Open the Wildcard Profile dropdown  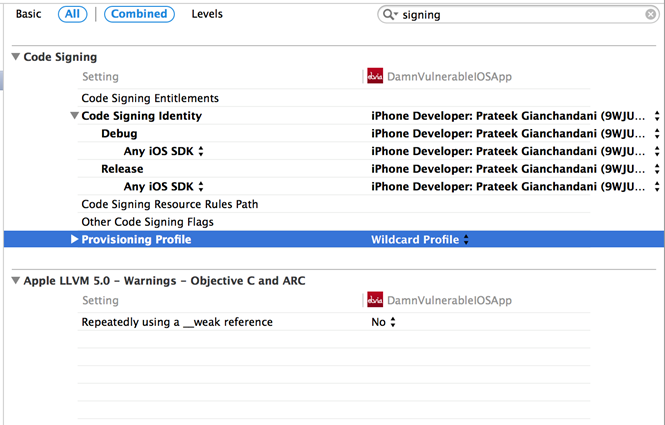tap(420, 240)
